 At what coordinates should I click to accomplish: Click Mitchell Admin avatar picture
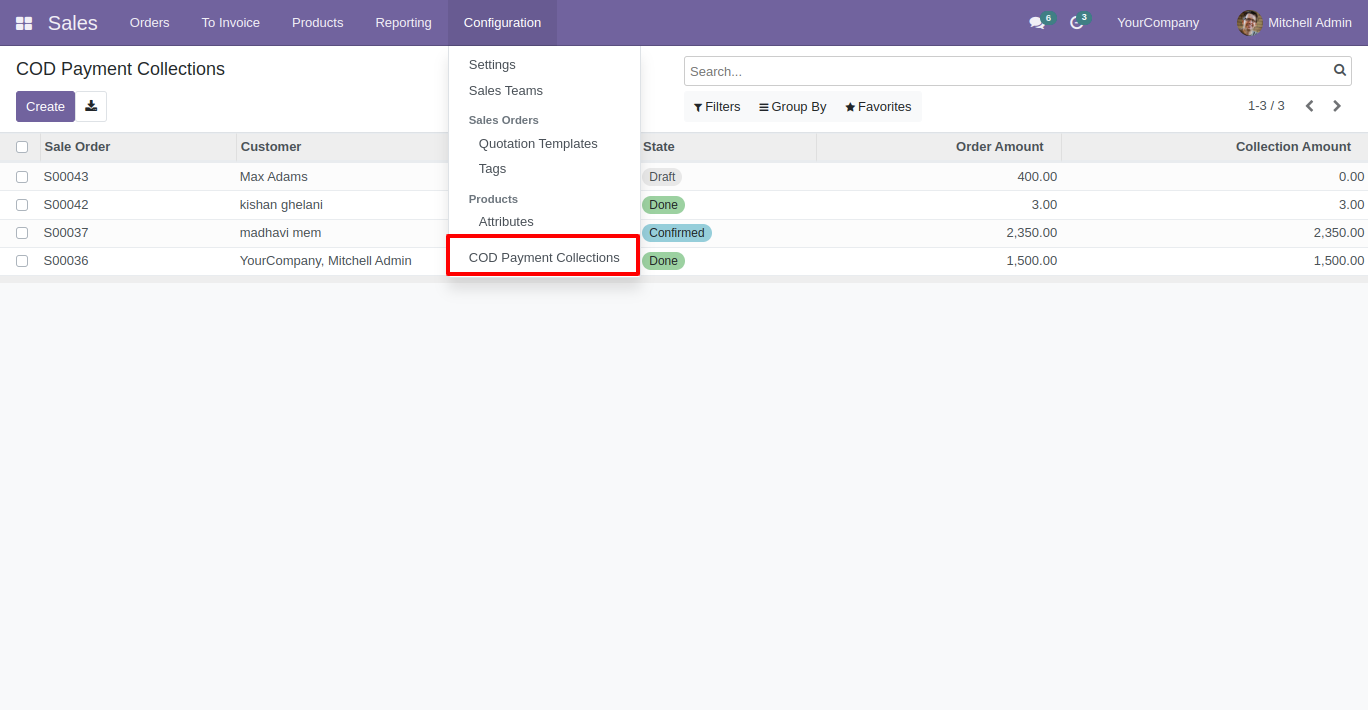(1249, 23)
